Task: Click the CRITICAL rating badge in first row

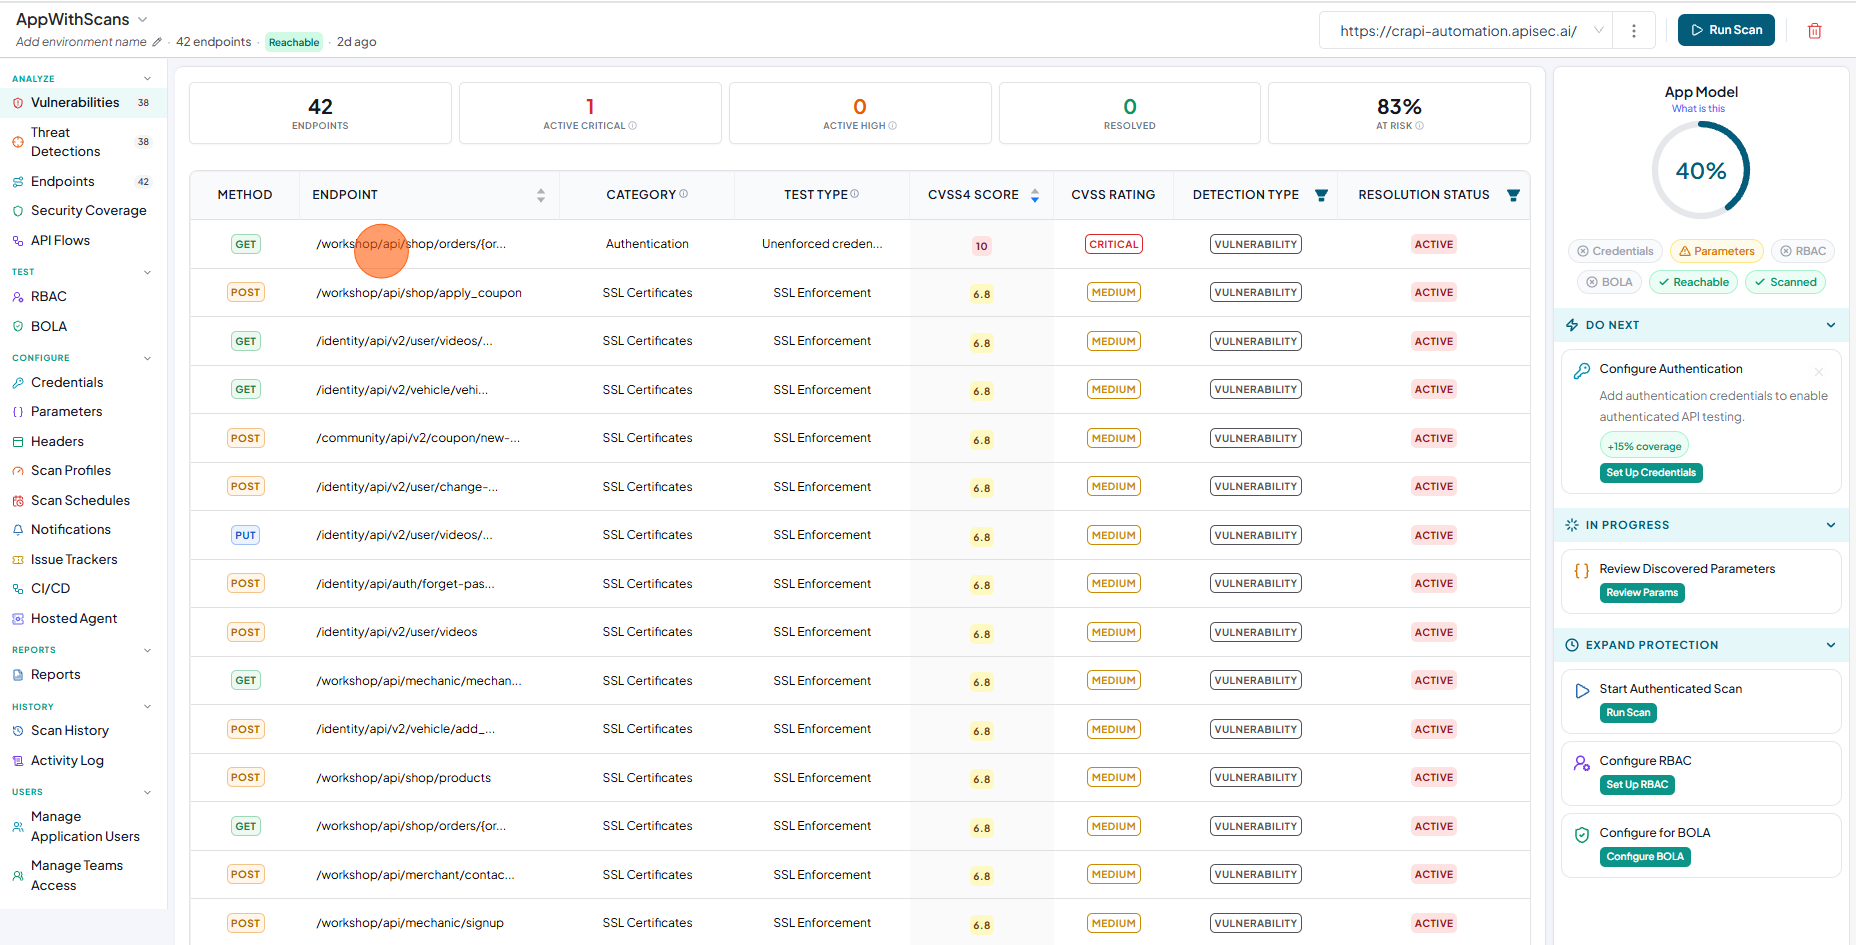Action: tap(1114, 244)
